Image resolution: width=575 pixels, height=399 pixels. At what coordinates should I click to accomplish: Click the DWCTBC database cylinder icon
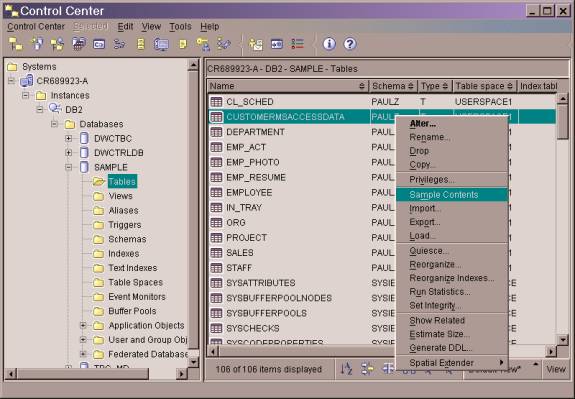(84, 138)
